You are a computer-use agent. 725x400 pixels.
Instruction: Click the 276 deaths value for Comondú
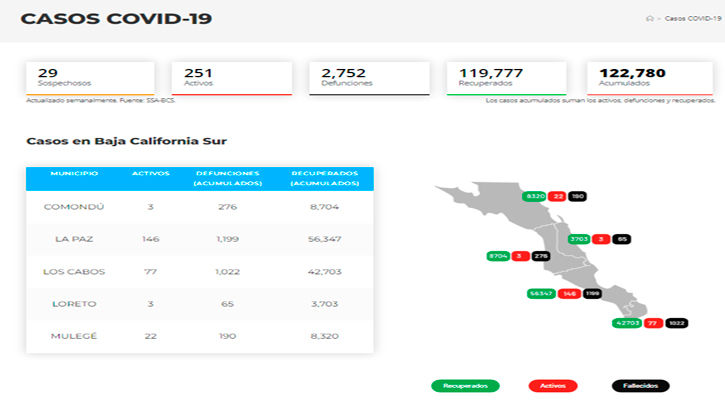pyautogui.click(x=227, y=207)
